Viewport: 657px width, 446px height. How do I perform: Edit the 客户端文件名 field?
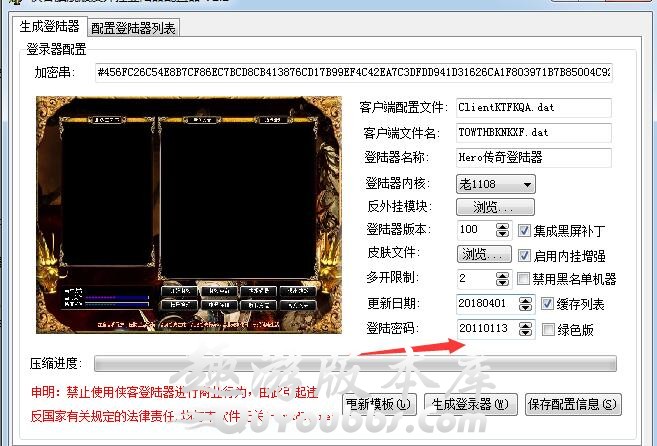point(534,133)
